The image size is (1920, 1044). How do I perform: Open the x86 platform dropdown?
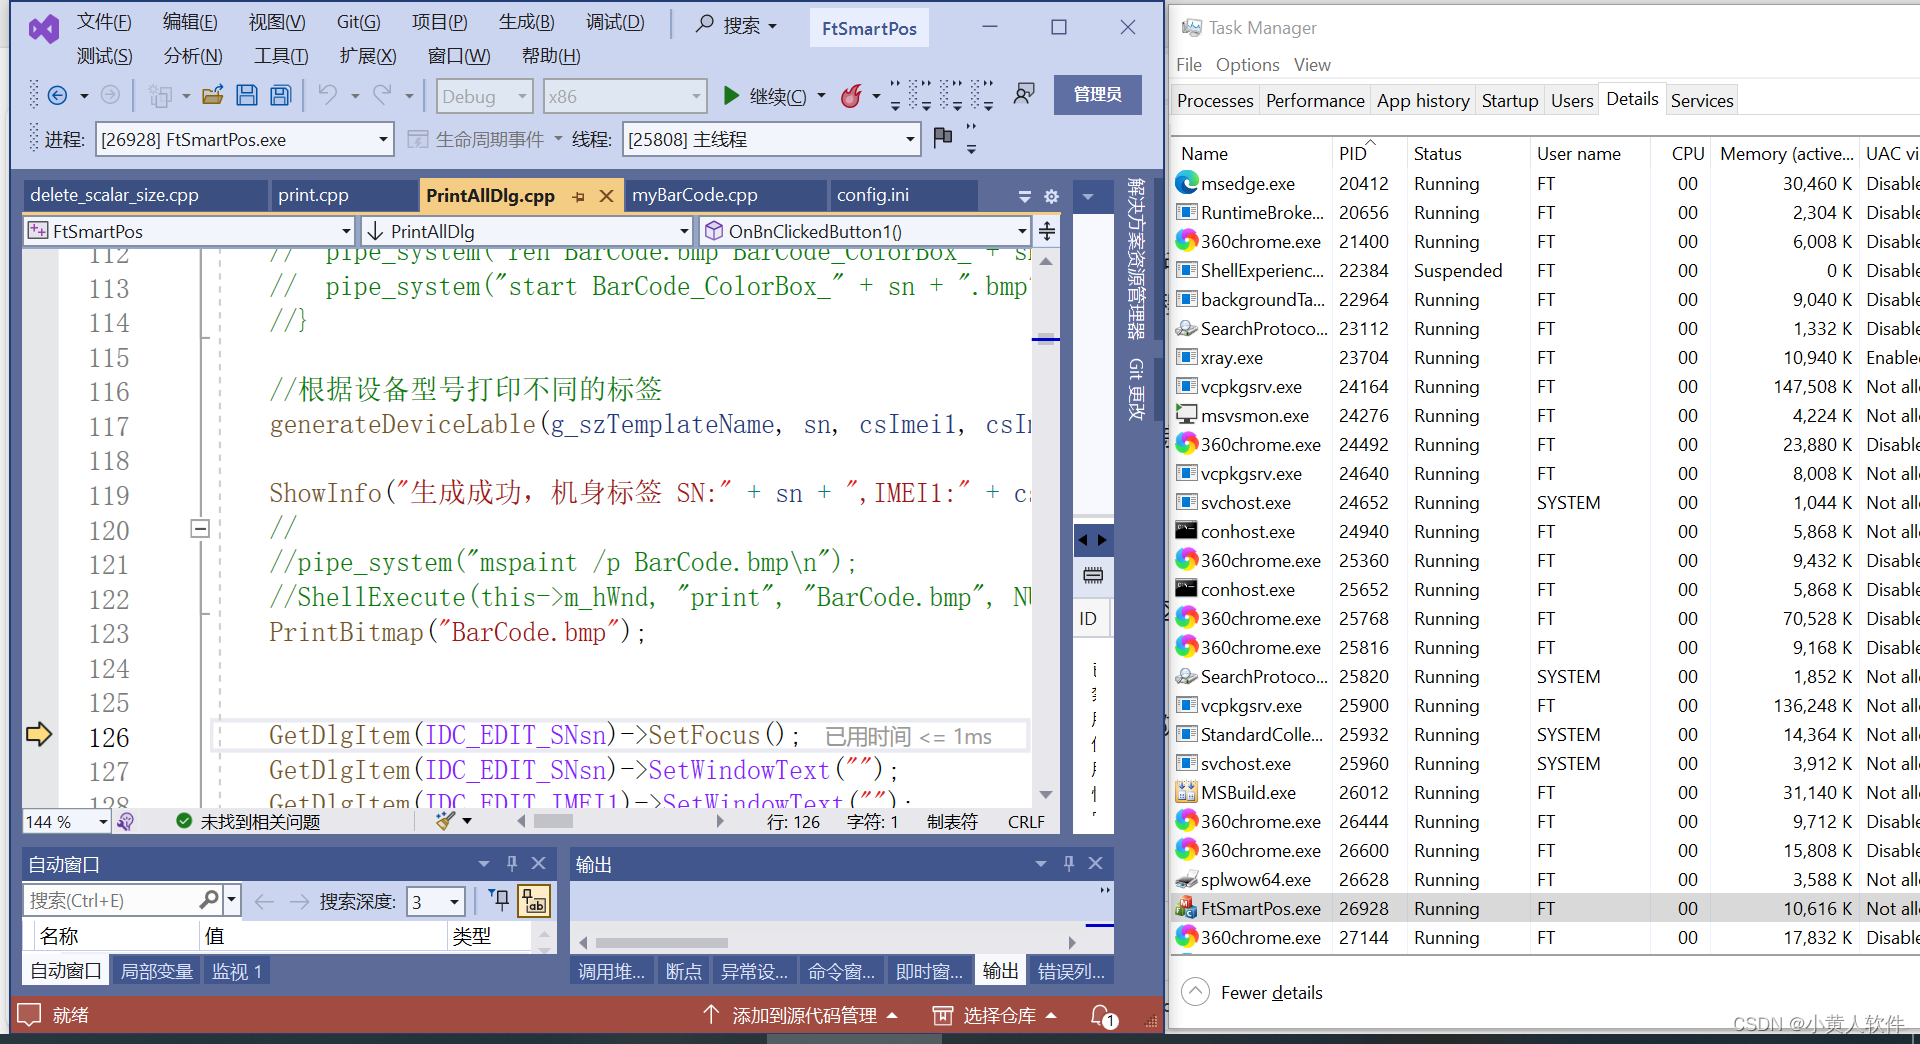pyautogui.click(x=624, y=96)
